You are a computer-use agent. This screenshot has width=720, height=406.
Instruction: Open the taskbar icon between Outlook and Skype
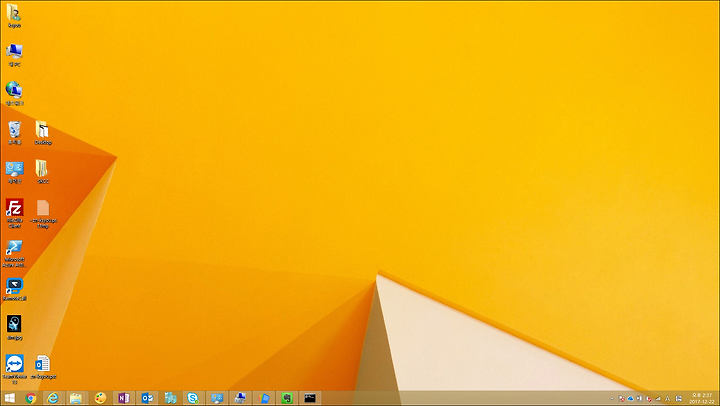tap(170, 398)
